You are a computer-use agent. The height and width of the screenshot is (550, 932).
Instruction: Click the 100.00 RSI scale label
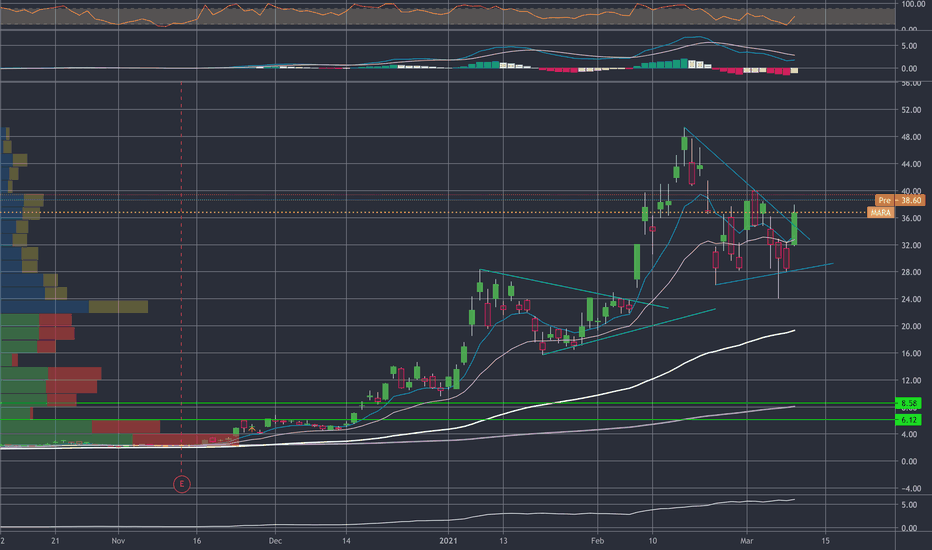click(x=912, y=4)
